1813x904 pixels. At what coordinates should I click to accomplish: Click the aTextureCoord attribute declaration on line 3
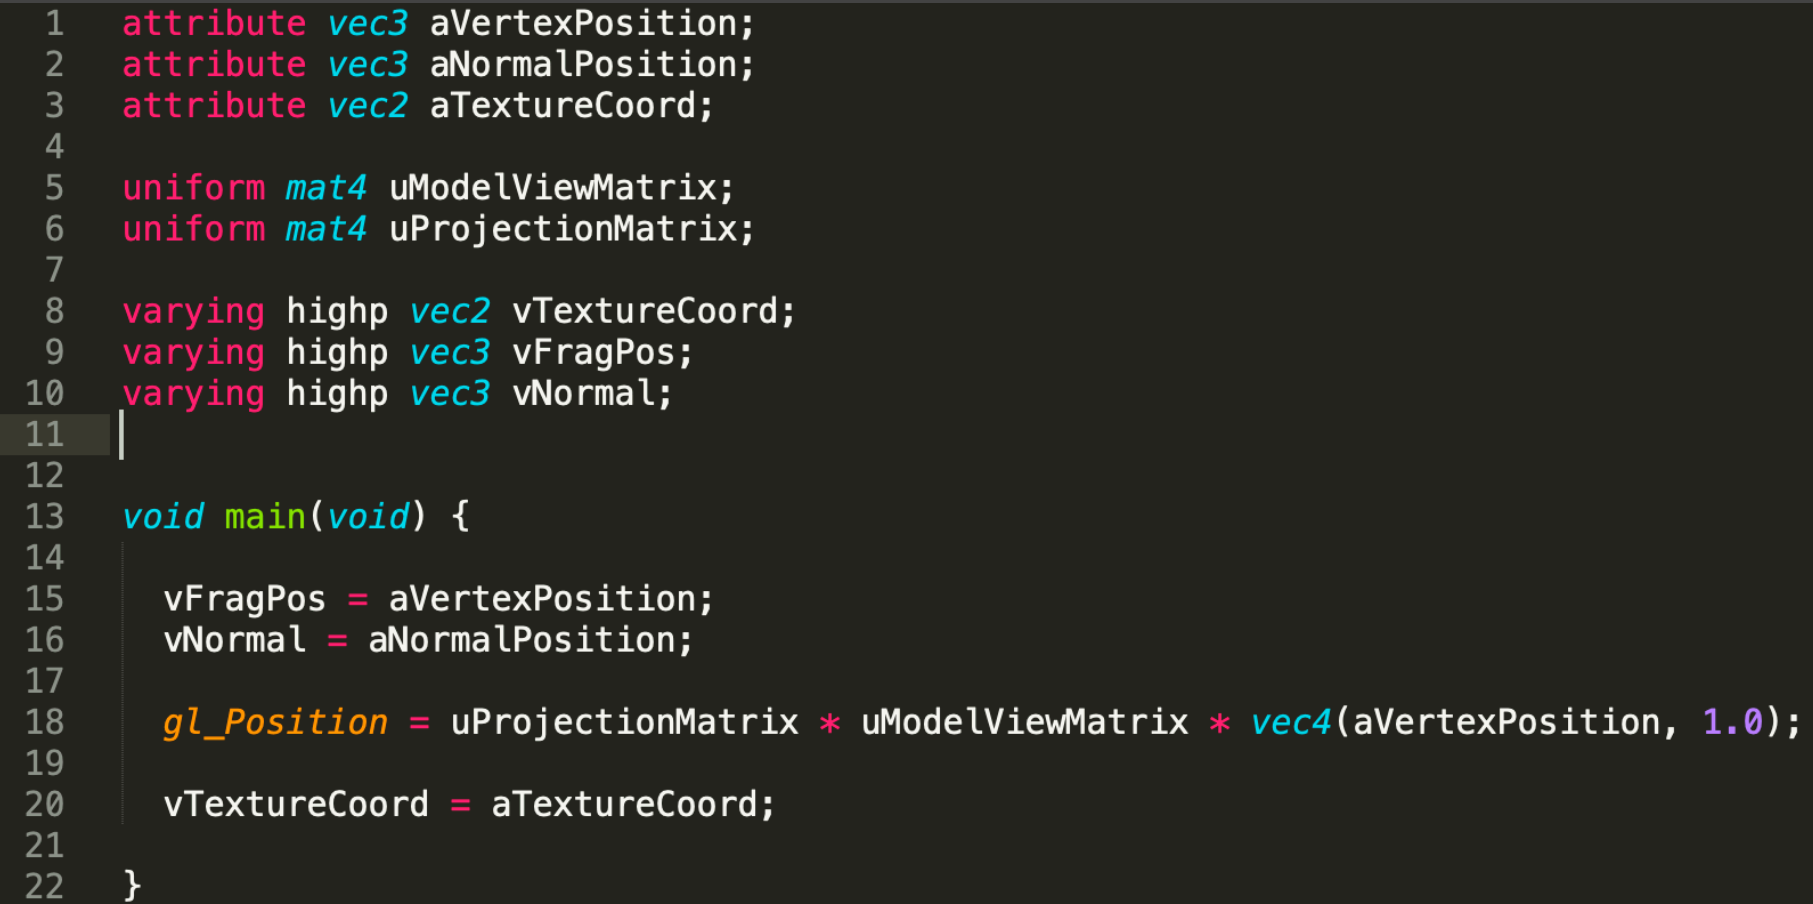coord(563,105)
